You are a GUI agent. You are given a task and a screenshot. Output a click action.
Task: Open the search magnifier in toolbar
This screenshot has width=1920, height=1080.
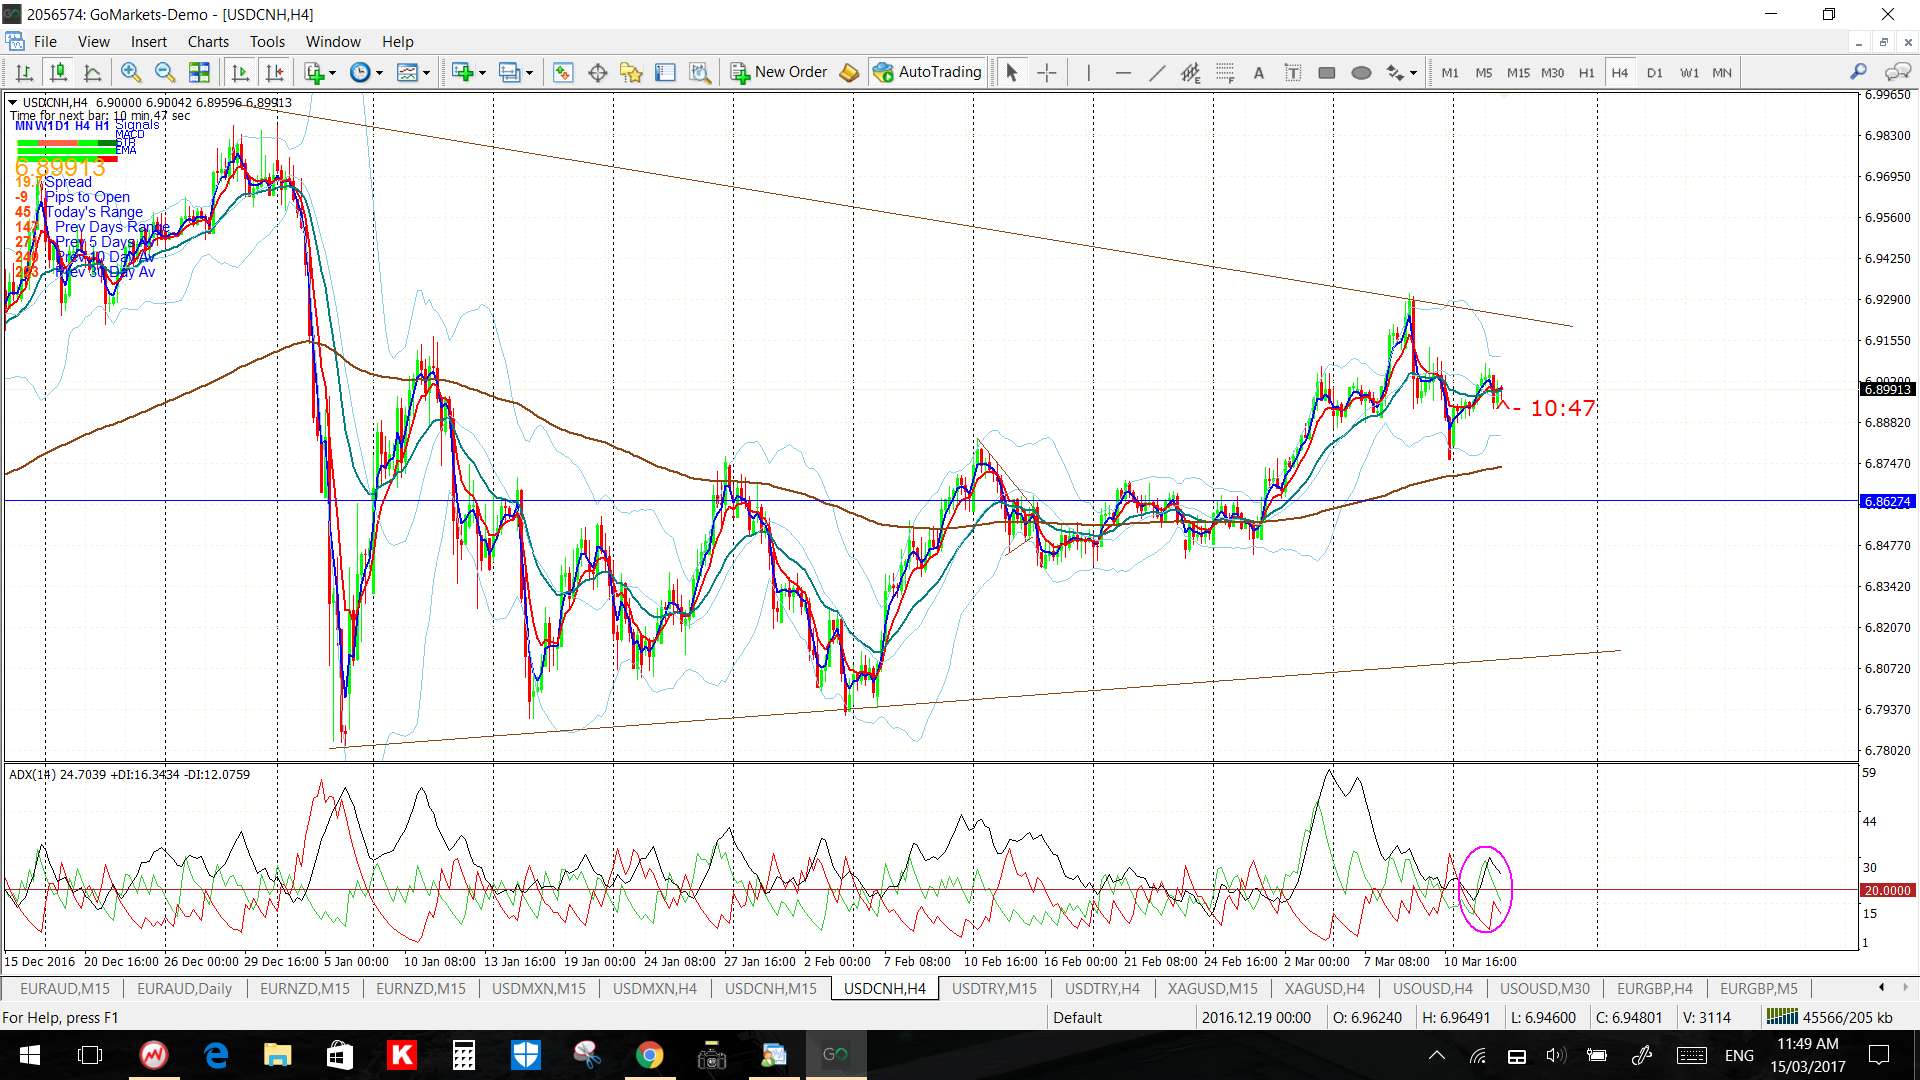tap(1858, 72)
